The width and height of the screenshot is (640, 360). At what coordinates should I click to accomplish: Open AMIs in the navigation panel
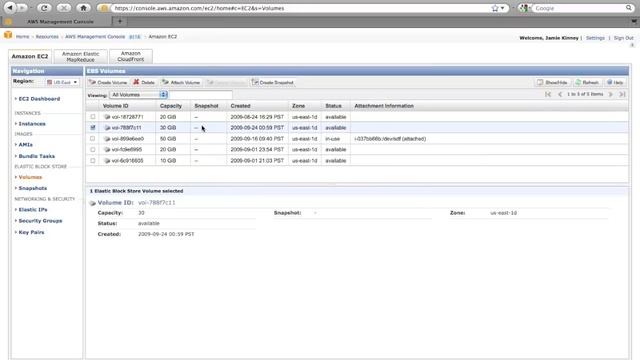[x=25, y=144]
